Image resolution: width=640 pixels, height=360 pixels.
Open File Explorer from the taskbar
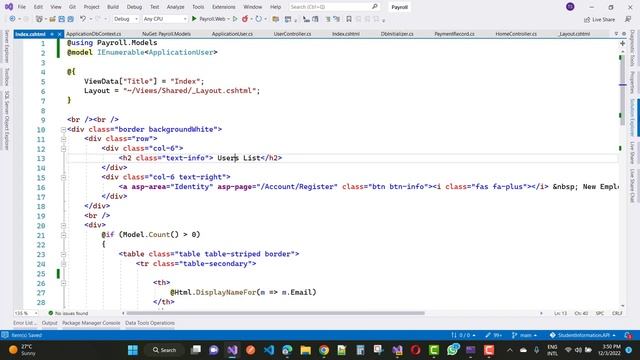coord(305,350)
